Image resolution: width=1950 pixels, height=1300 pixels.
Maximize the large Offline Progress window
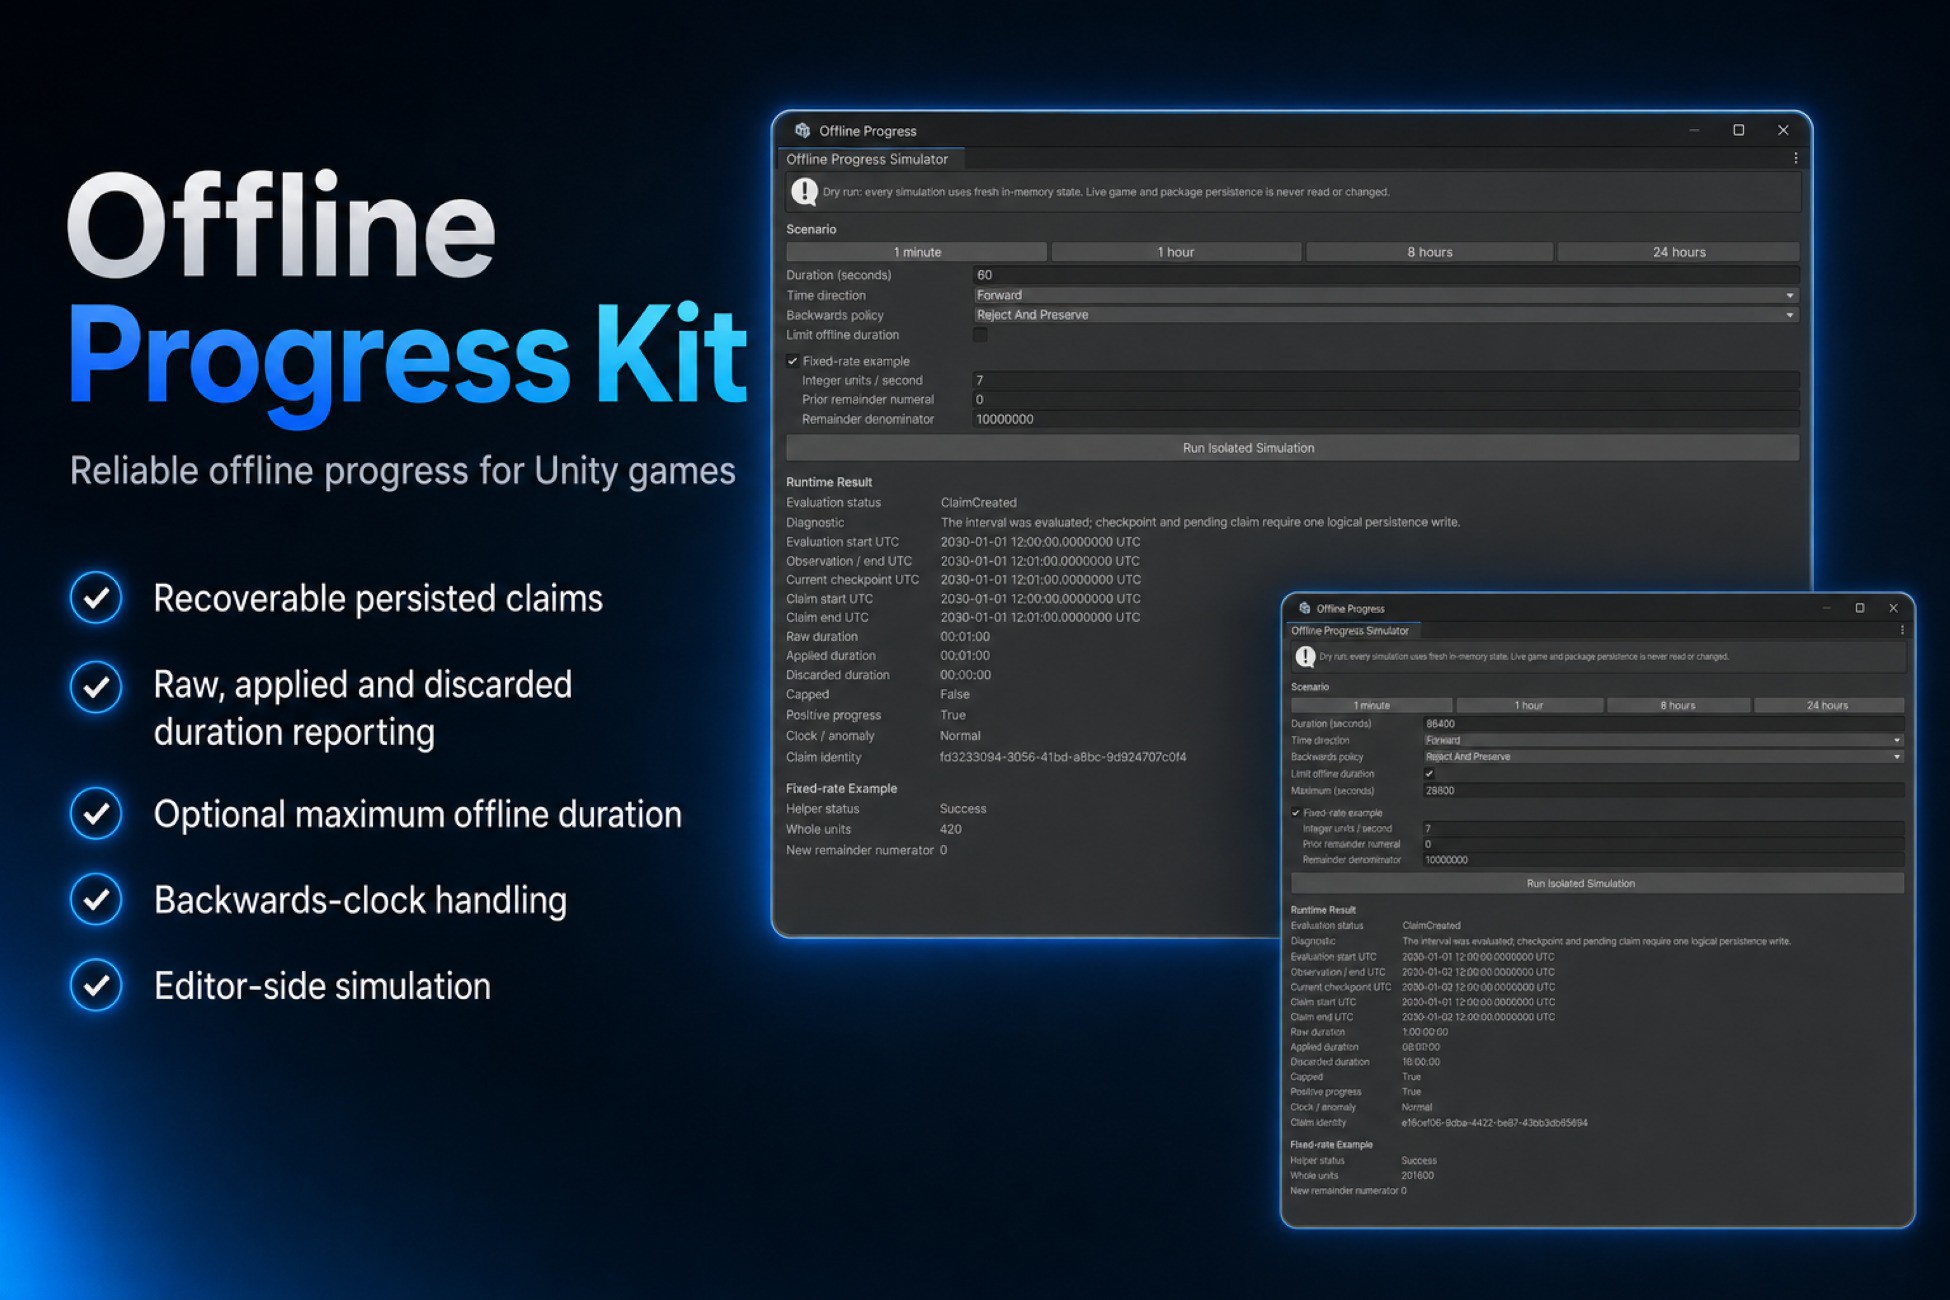click(x=1739, y=130)
